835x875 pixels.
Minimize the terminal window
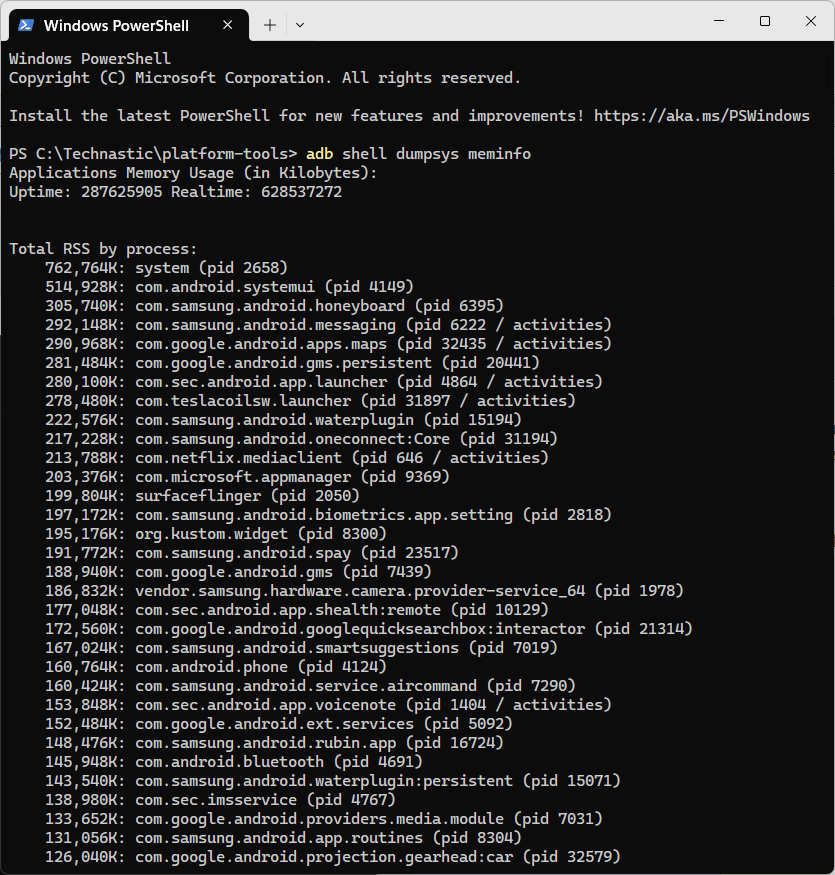tap(719, 21)
